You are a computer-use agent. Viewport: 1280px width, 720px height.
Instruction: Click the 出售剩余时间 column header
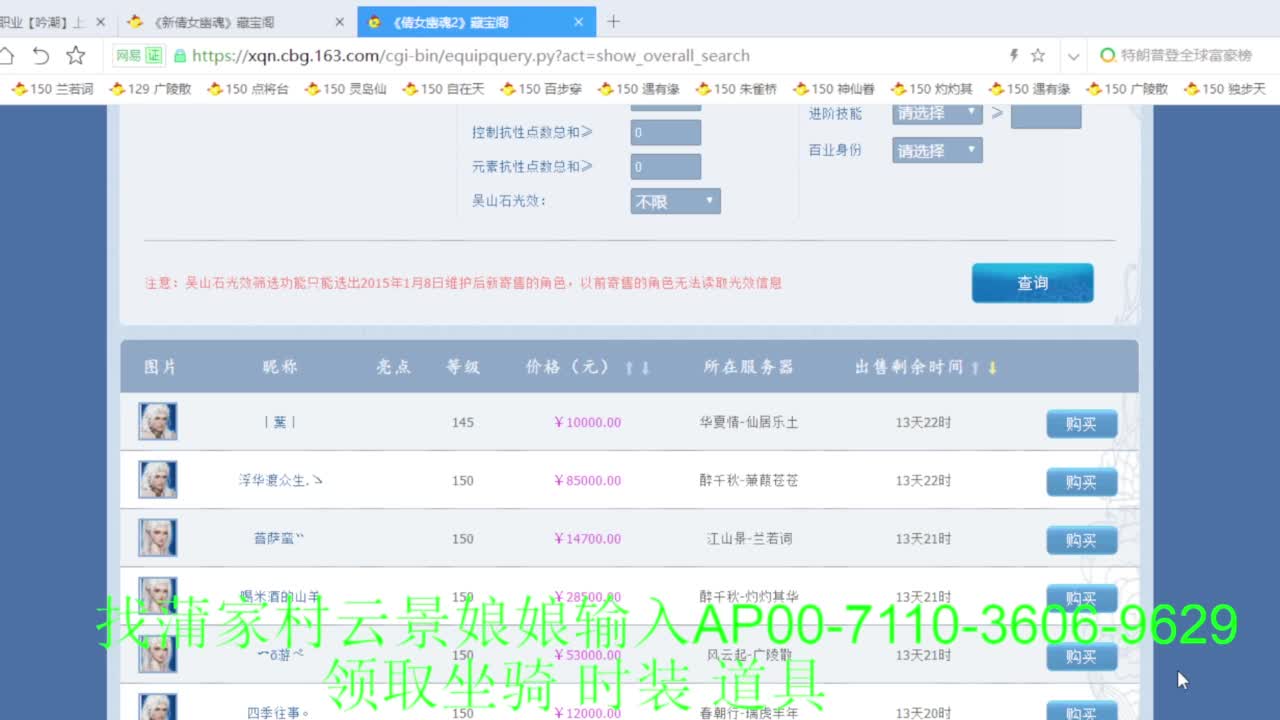click(909, 367)
